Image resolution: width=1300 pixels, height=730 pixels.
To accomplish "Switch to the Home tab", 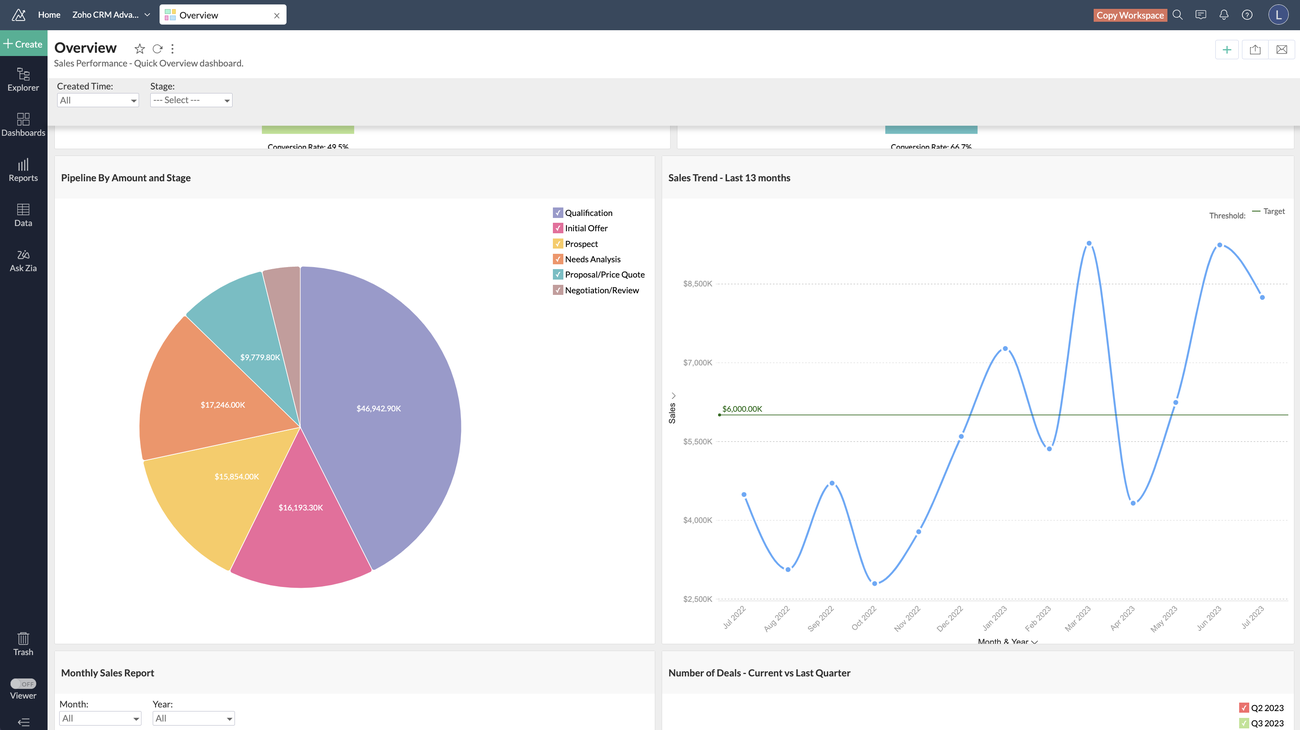I will click(49, 15).
